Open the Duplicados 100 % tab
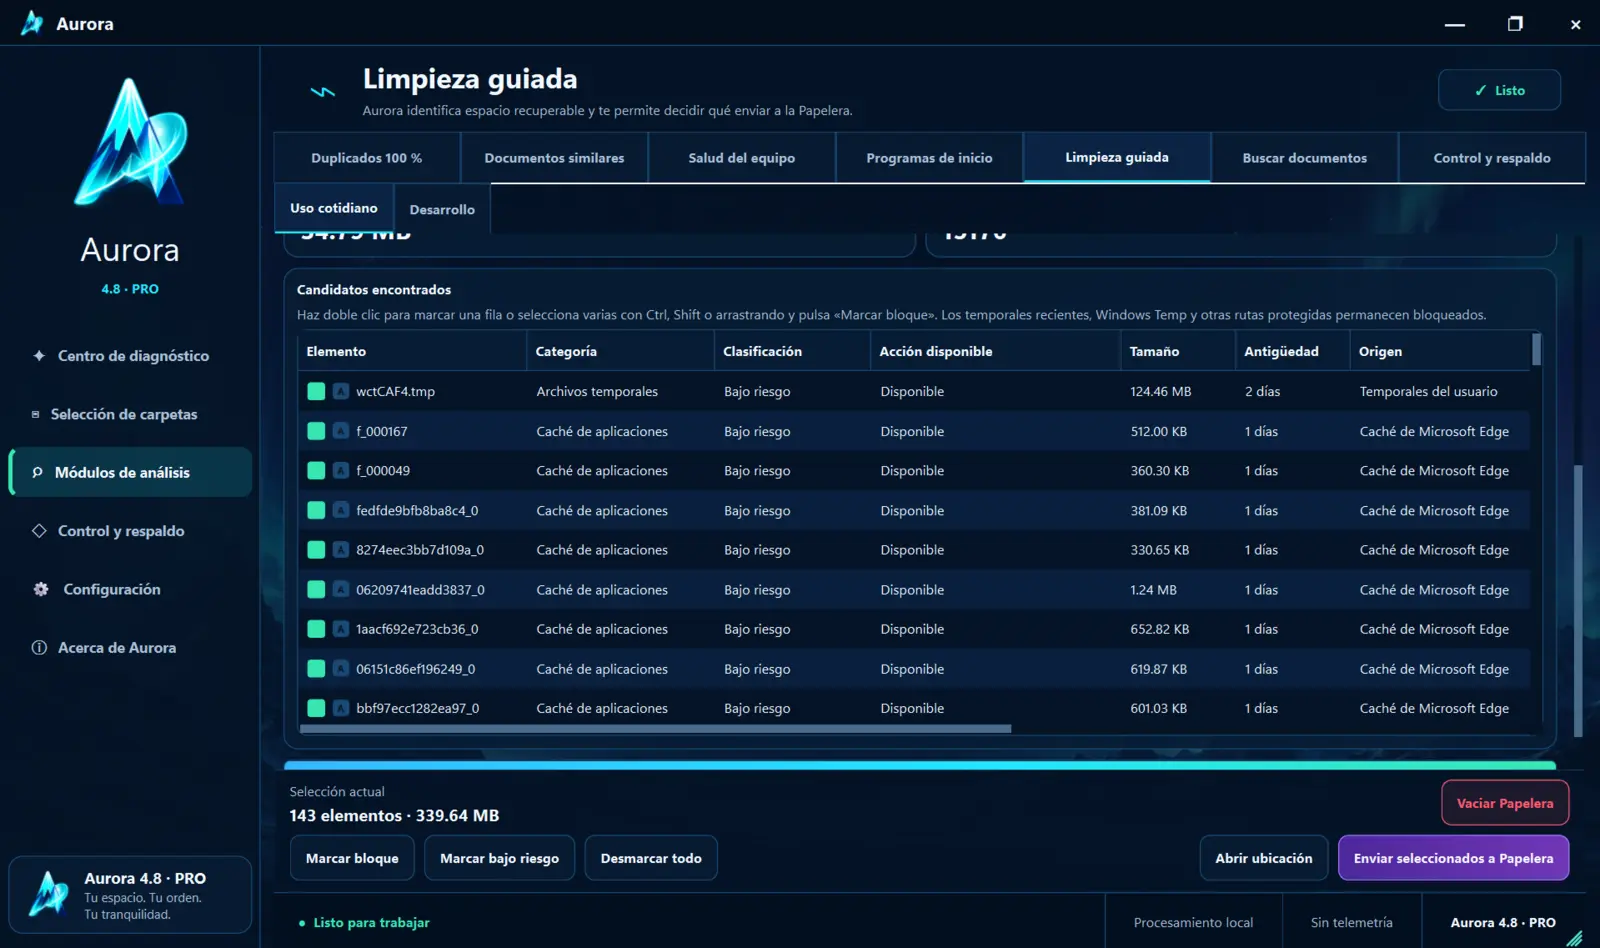The height and width of the screenshot is (948, 1600). [x=366, y=158]
